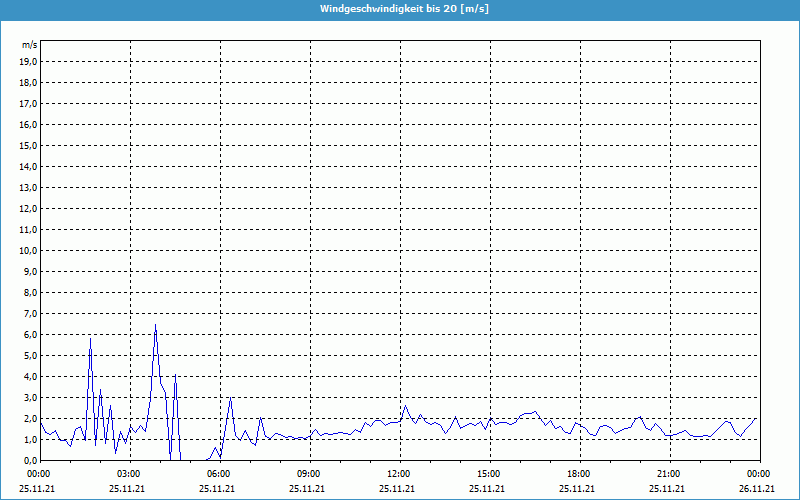The image size is (800, 500).
Task: Click the 10,0 y-axis label
Action: point(29,251)
